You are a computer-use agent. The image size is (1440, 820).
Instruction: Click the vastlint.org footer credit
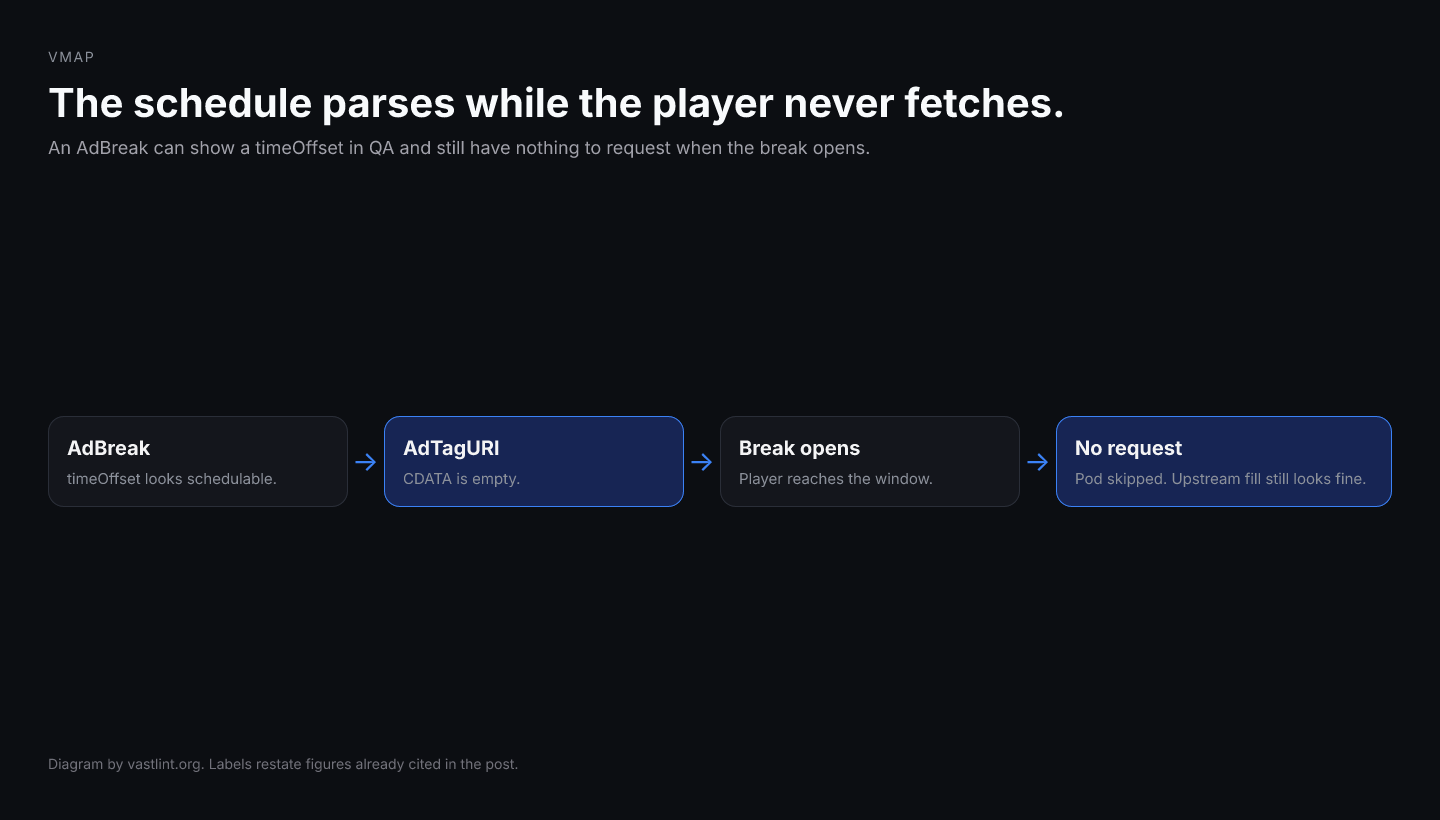(x=283, y=764)
